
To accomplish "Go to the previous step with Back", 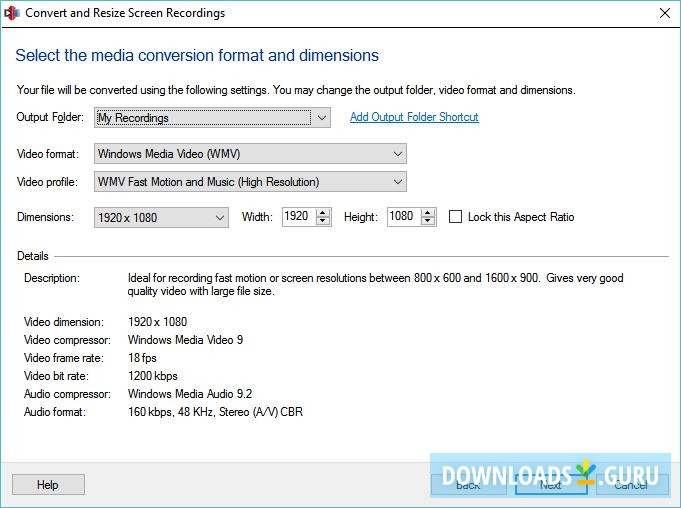I will click(x=467, y=485).
